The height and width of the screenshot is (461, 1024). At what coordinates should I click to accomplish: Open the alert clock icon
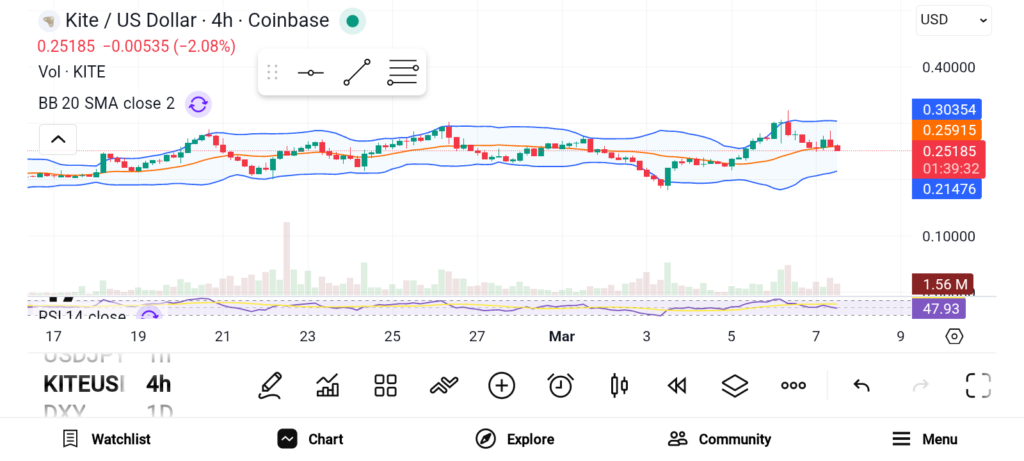tap(560, 385)
